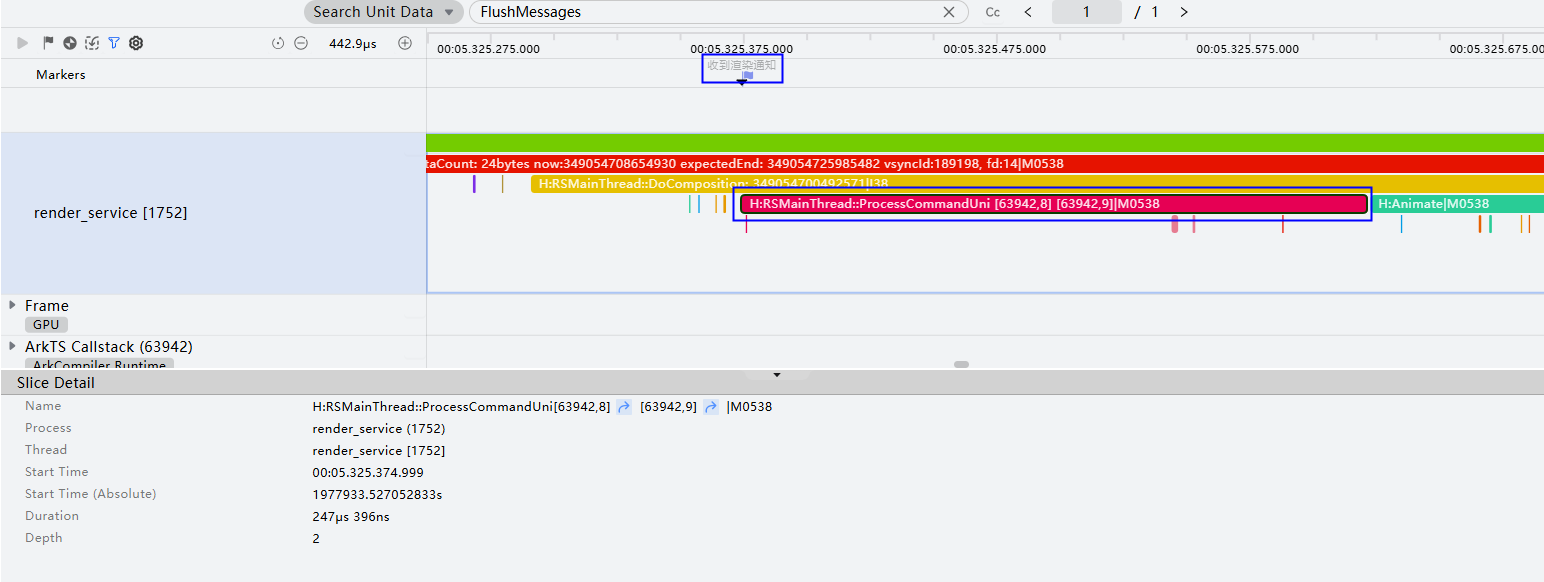Click the filter funnel icon
1544x582 pixels.
tap(114, 43)
